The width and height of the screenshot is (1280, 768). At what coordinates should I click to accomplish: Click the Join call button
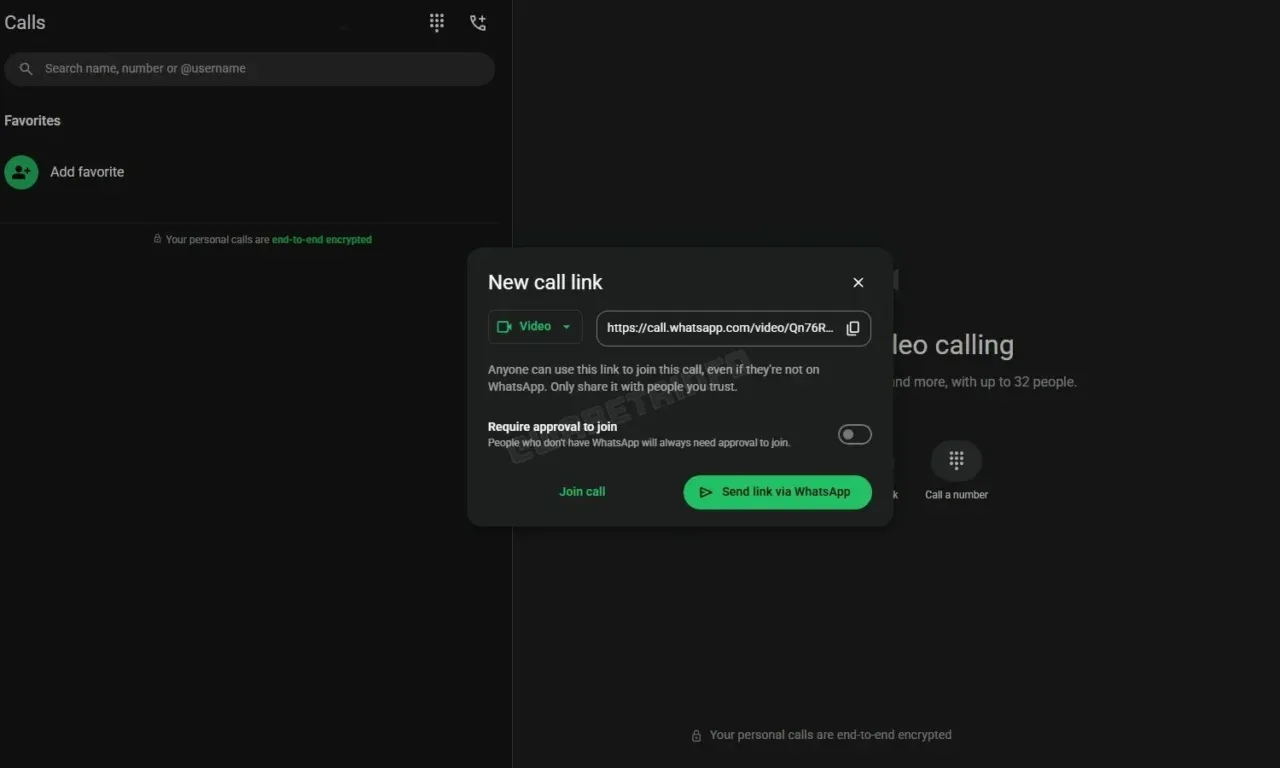[x=582, y=492]
